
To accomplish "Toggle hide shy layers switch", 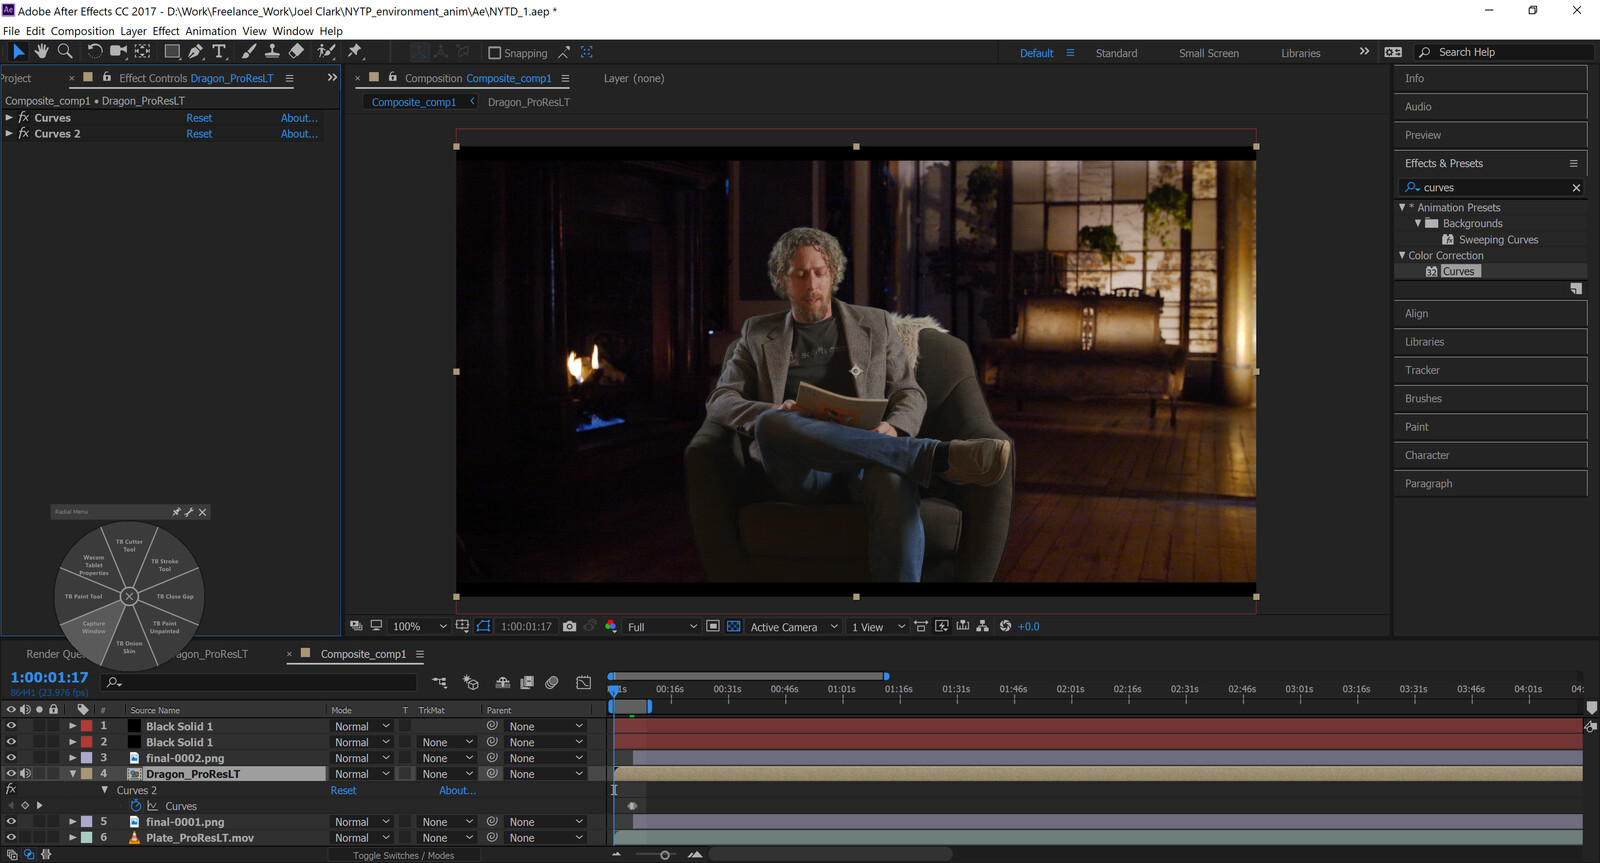I will coord(503,682).
